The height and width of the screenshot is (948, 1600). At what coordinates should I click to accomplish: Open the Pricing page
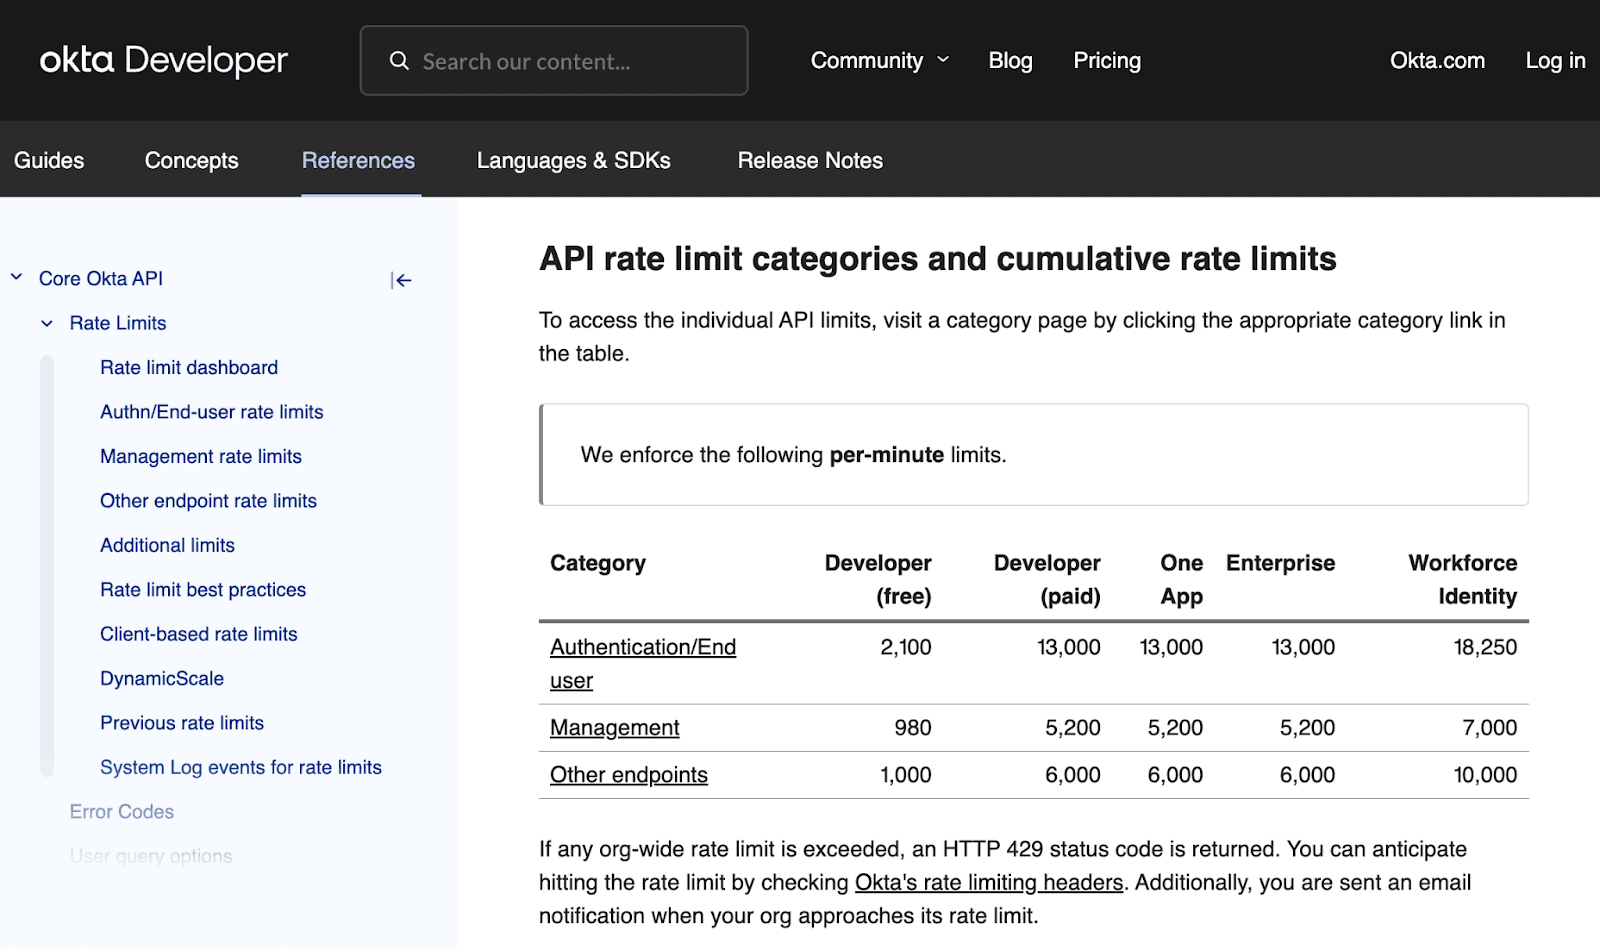point(1106,60)
